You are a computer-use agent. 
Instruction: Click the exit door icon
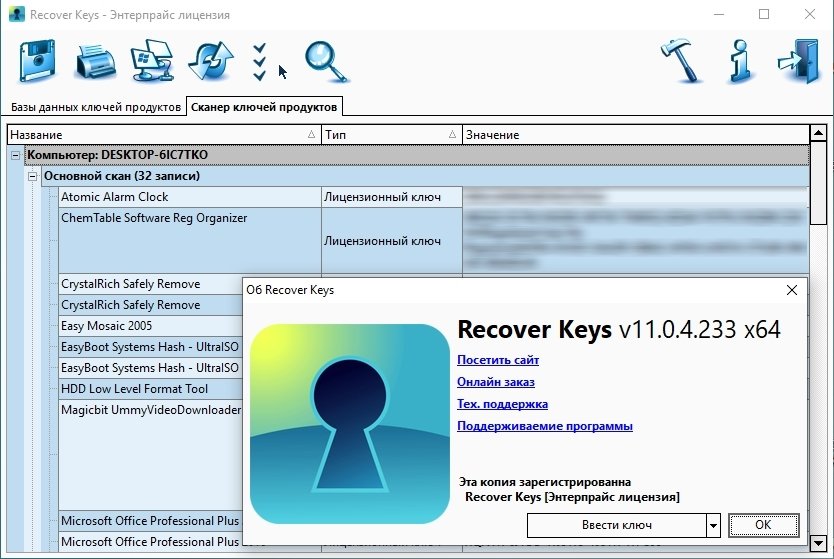point(798,61)
